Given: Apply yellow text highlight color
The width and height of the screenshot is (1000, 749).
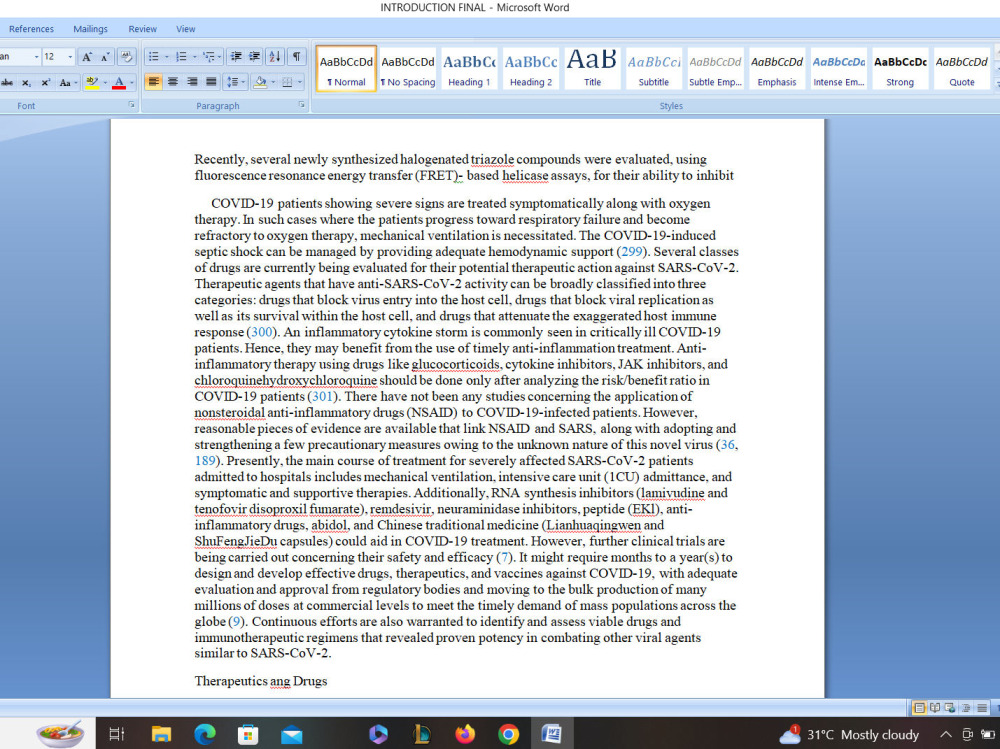Looking at the screenshot, I should coord(92,83).
